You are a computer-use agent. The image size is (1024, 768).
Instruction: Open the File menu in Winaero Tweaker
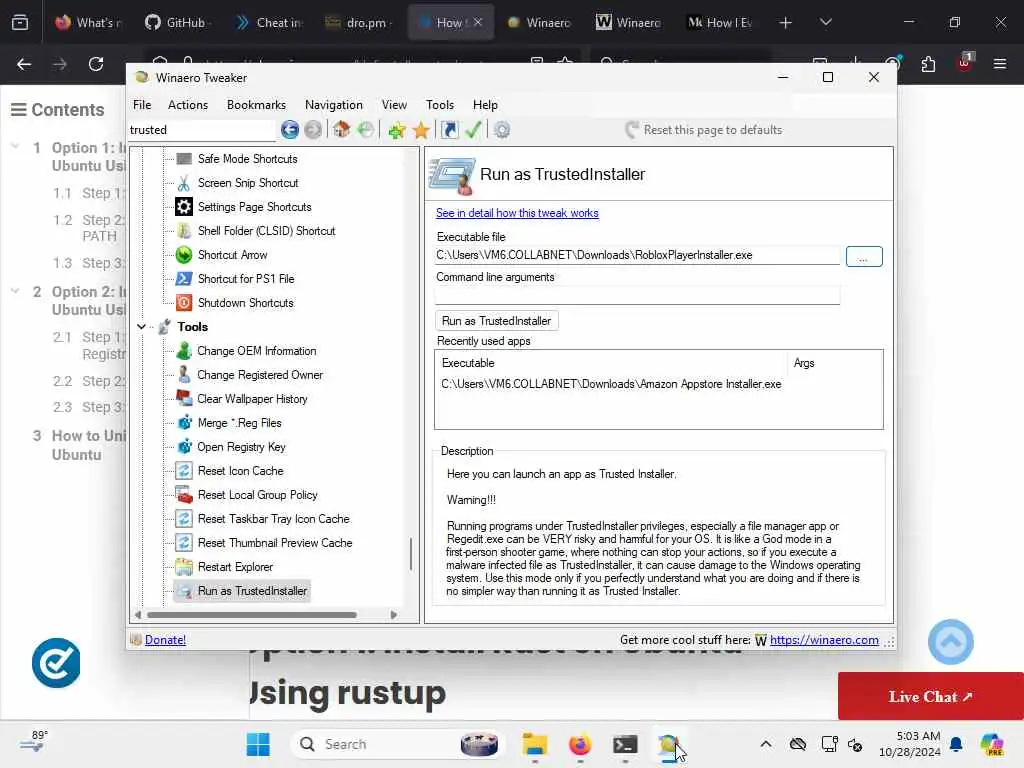pos(142,104)
